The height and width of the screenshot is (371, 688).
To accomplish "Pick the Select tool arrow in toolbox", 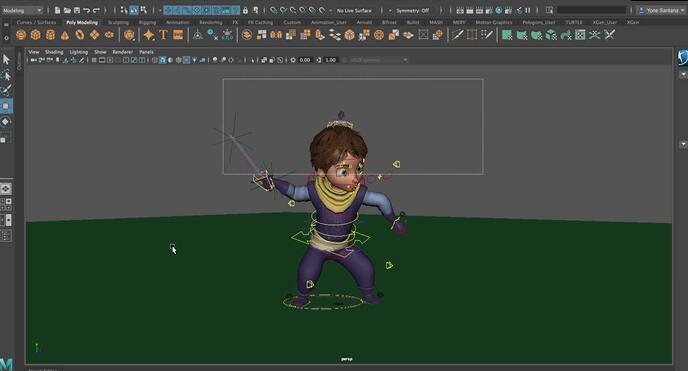I will (x=6, y=59).
